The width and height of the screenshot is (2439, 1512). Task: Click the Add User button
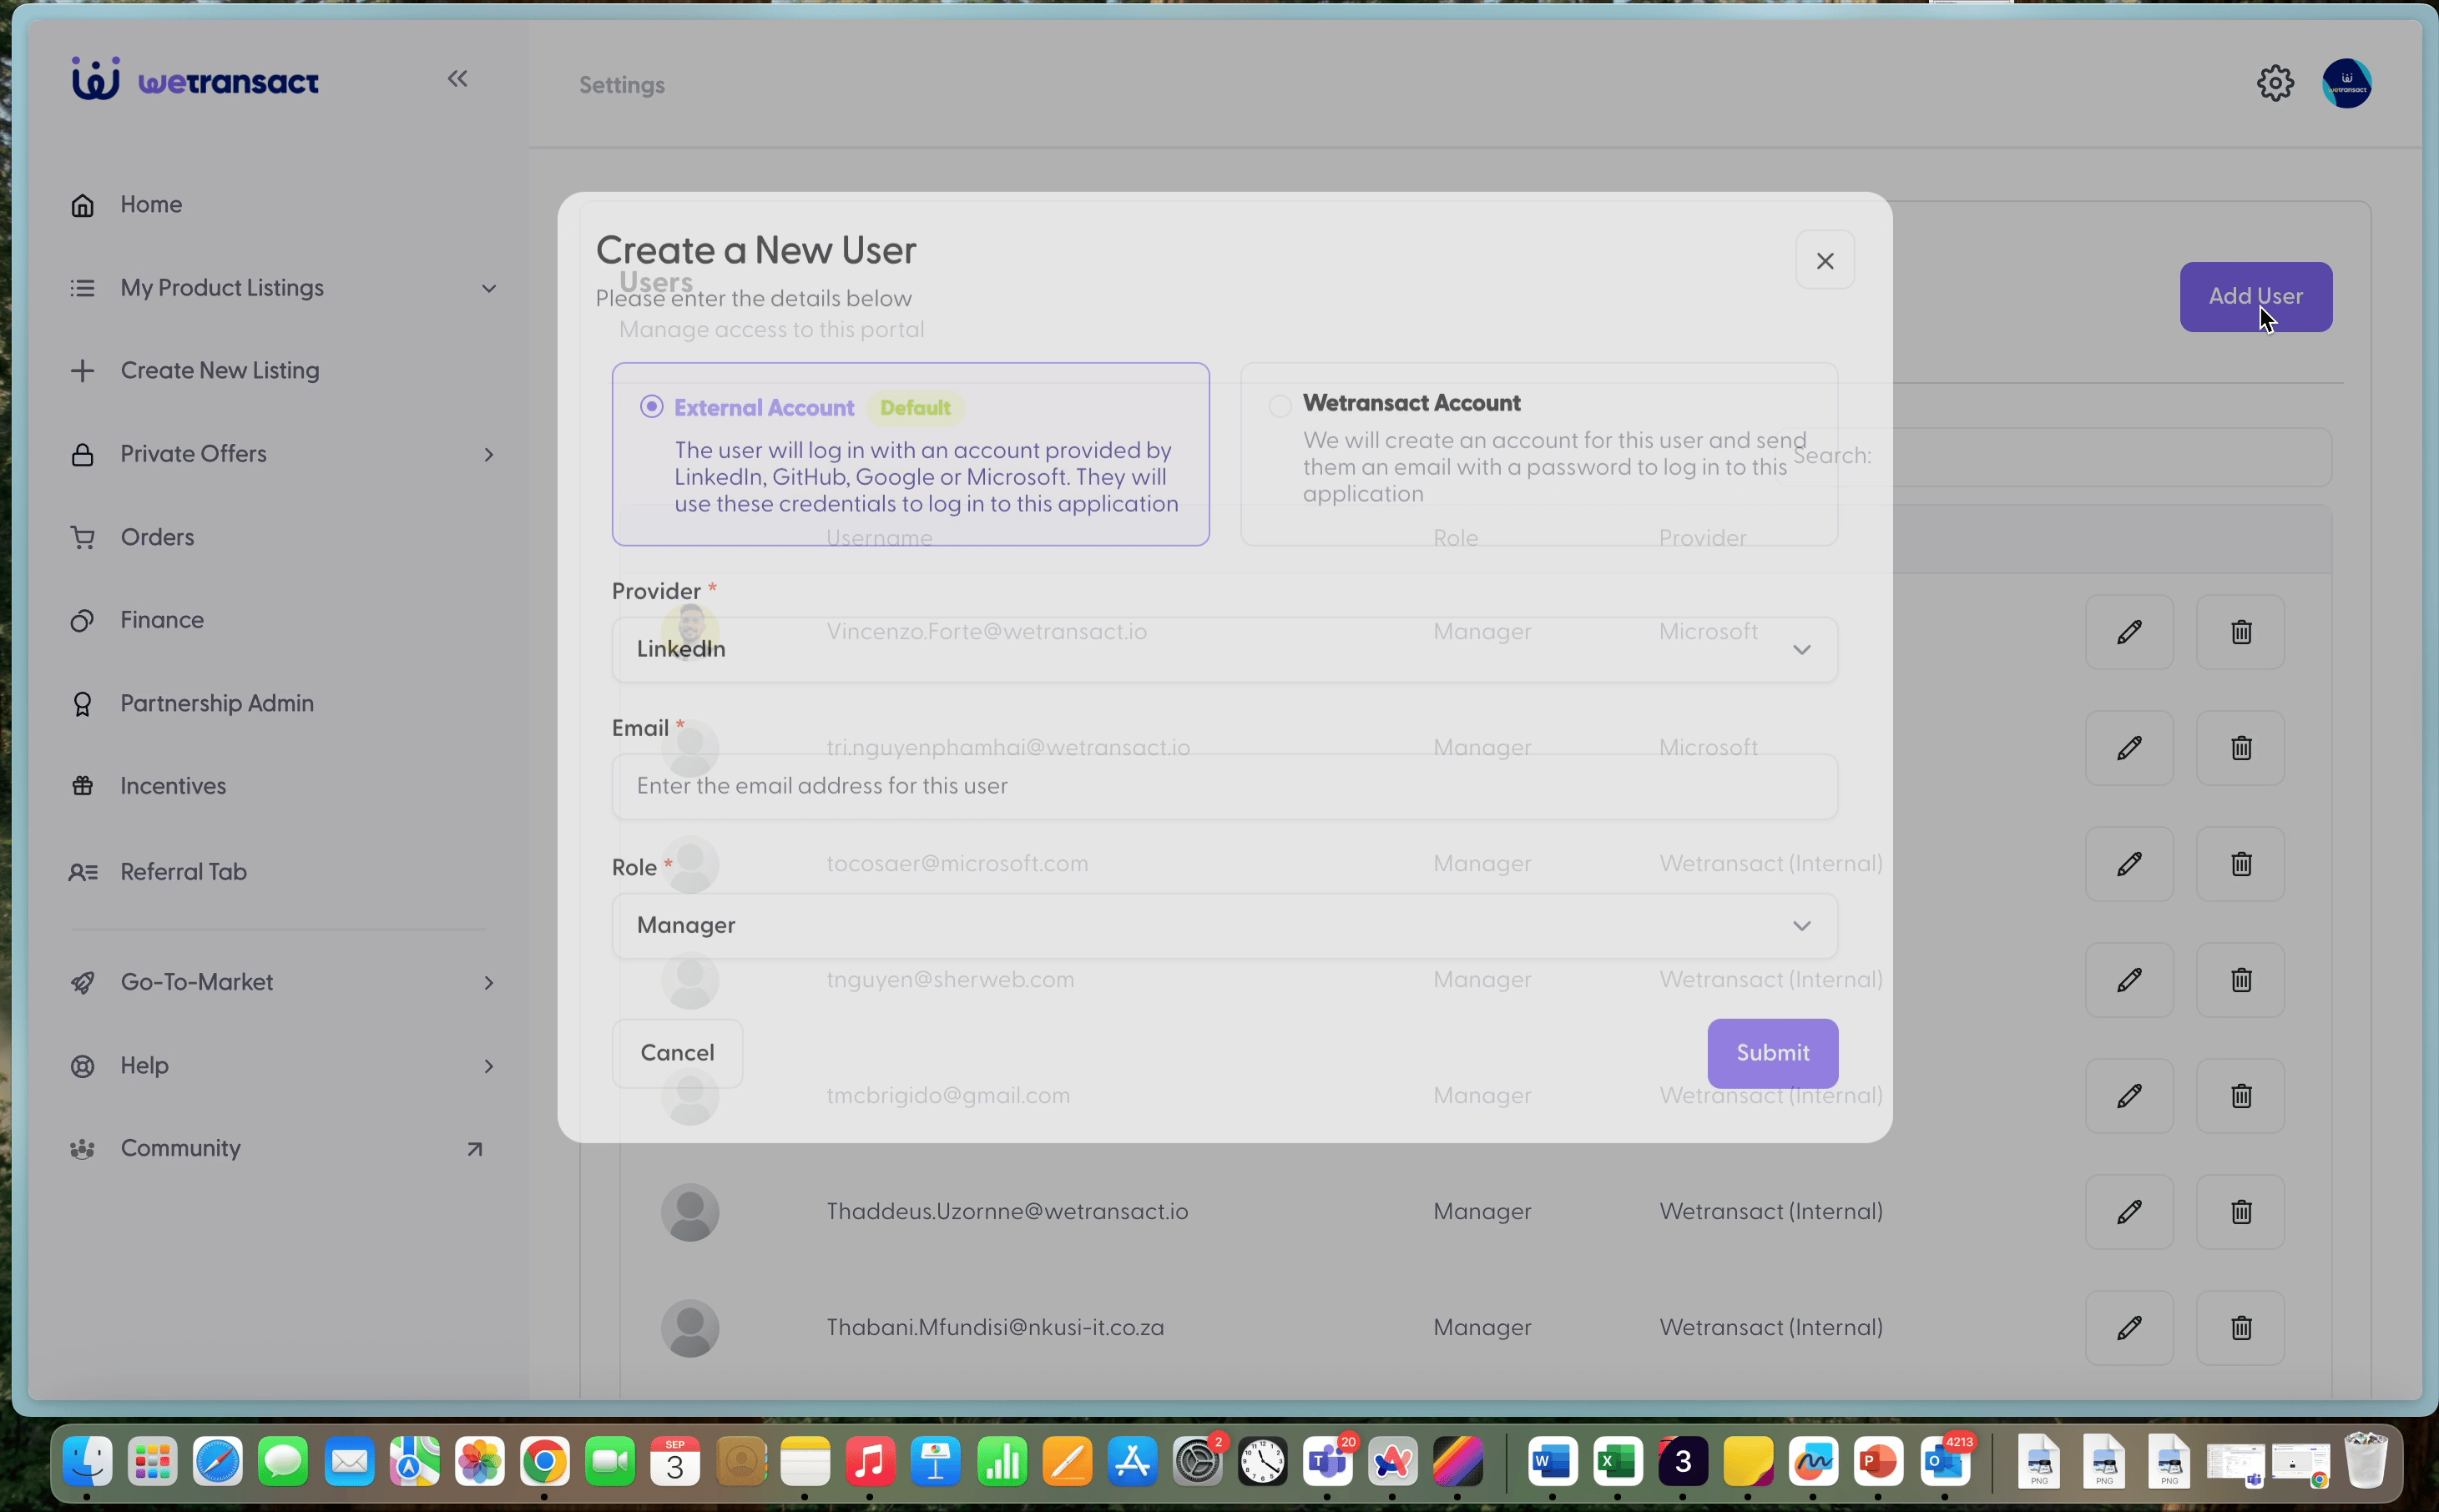pos(2255,297)
